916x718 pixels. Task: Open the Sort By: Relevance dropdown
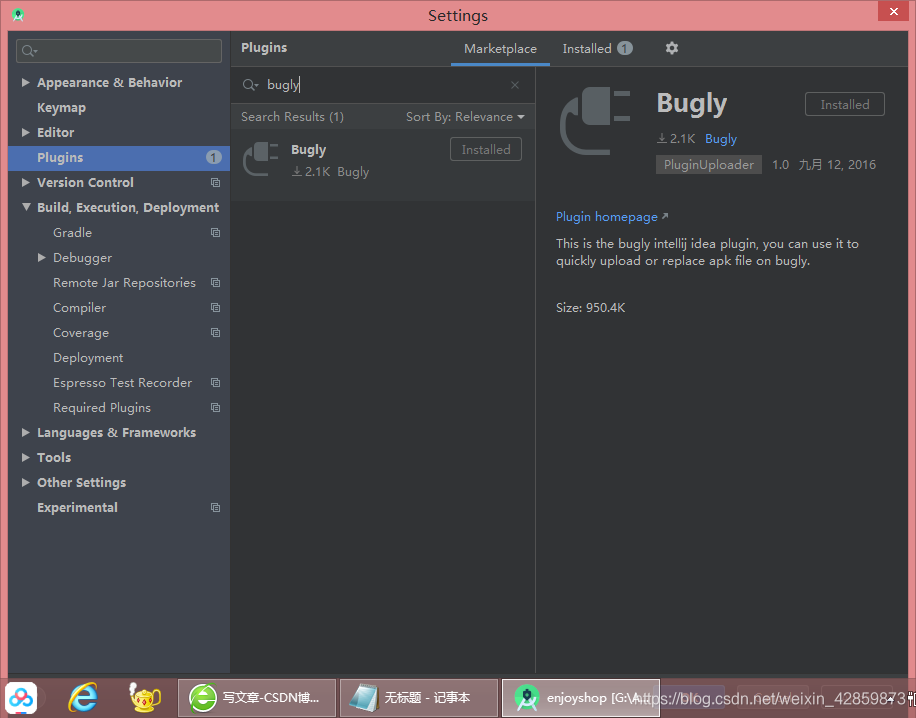465,117
